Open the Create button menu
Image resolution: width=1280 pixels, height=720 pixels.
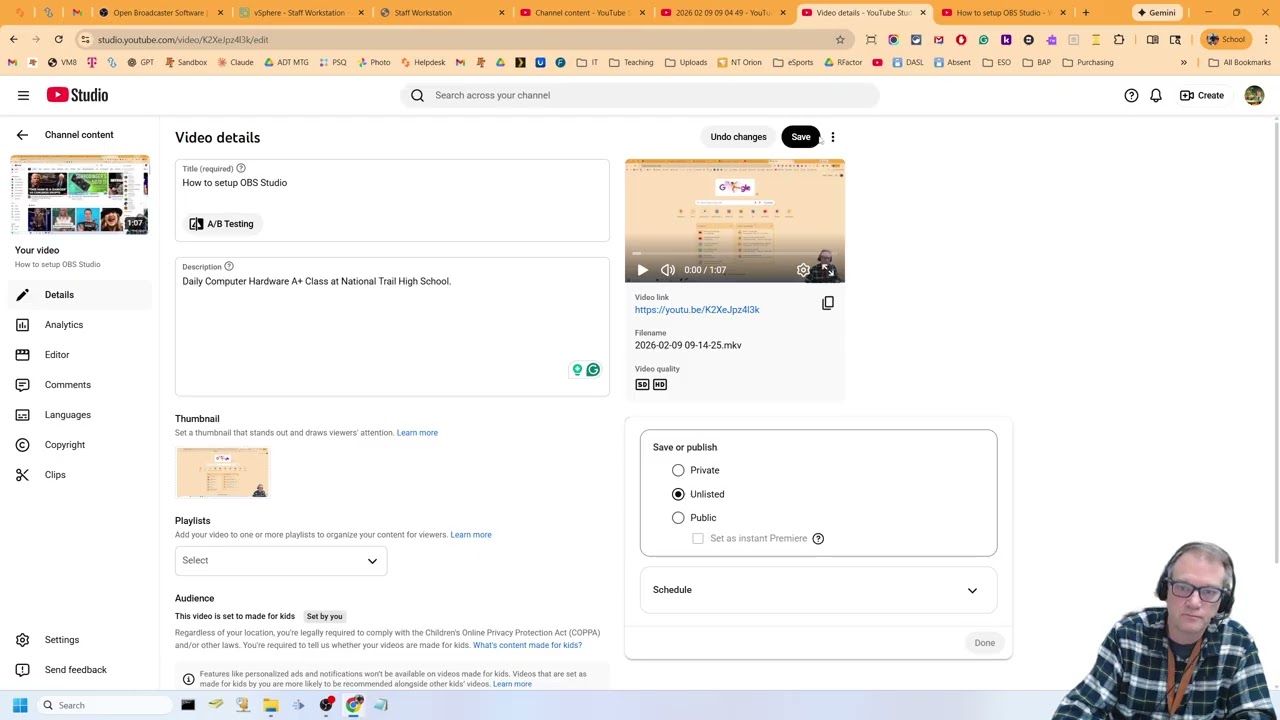[x=1201, y=95]
